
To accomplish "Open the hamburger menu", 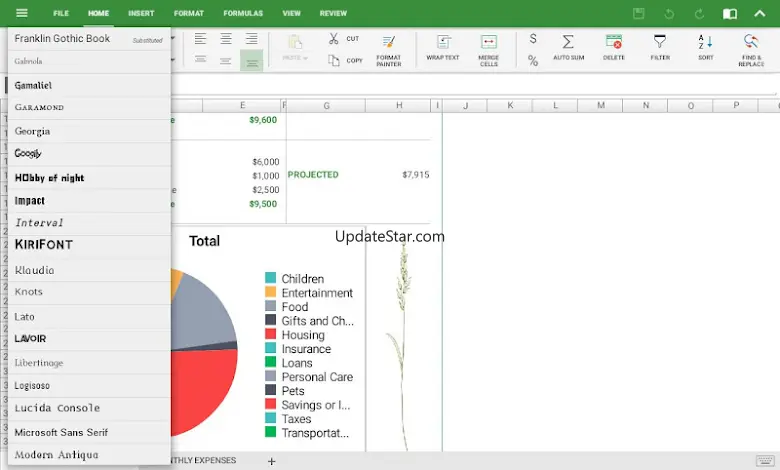I will tap(22, 14).
